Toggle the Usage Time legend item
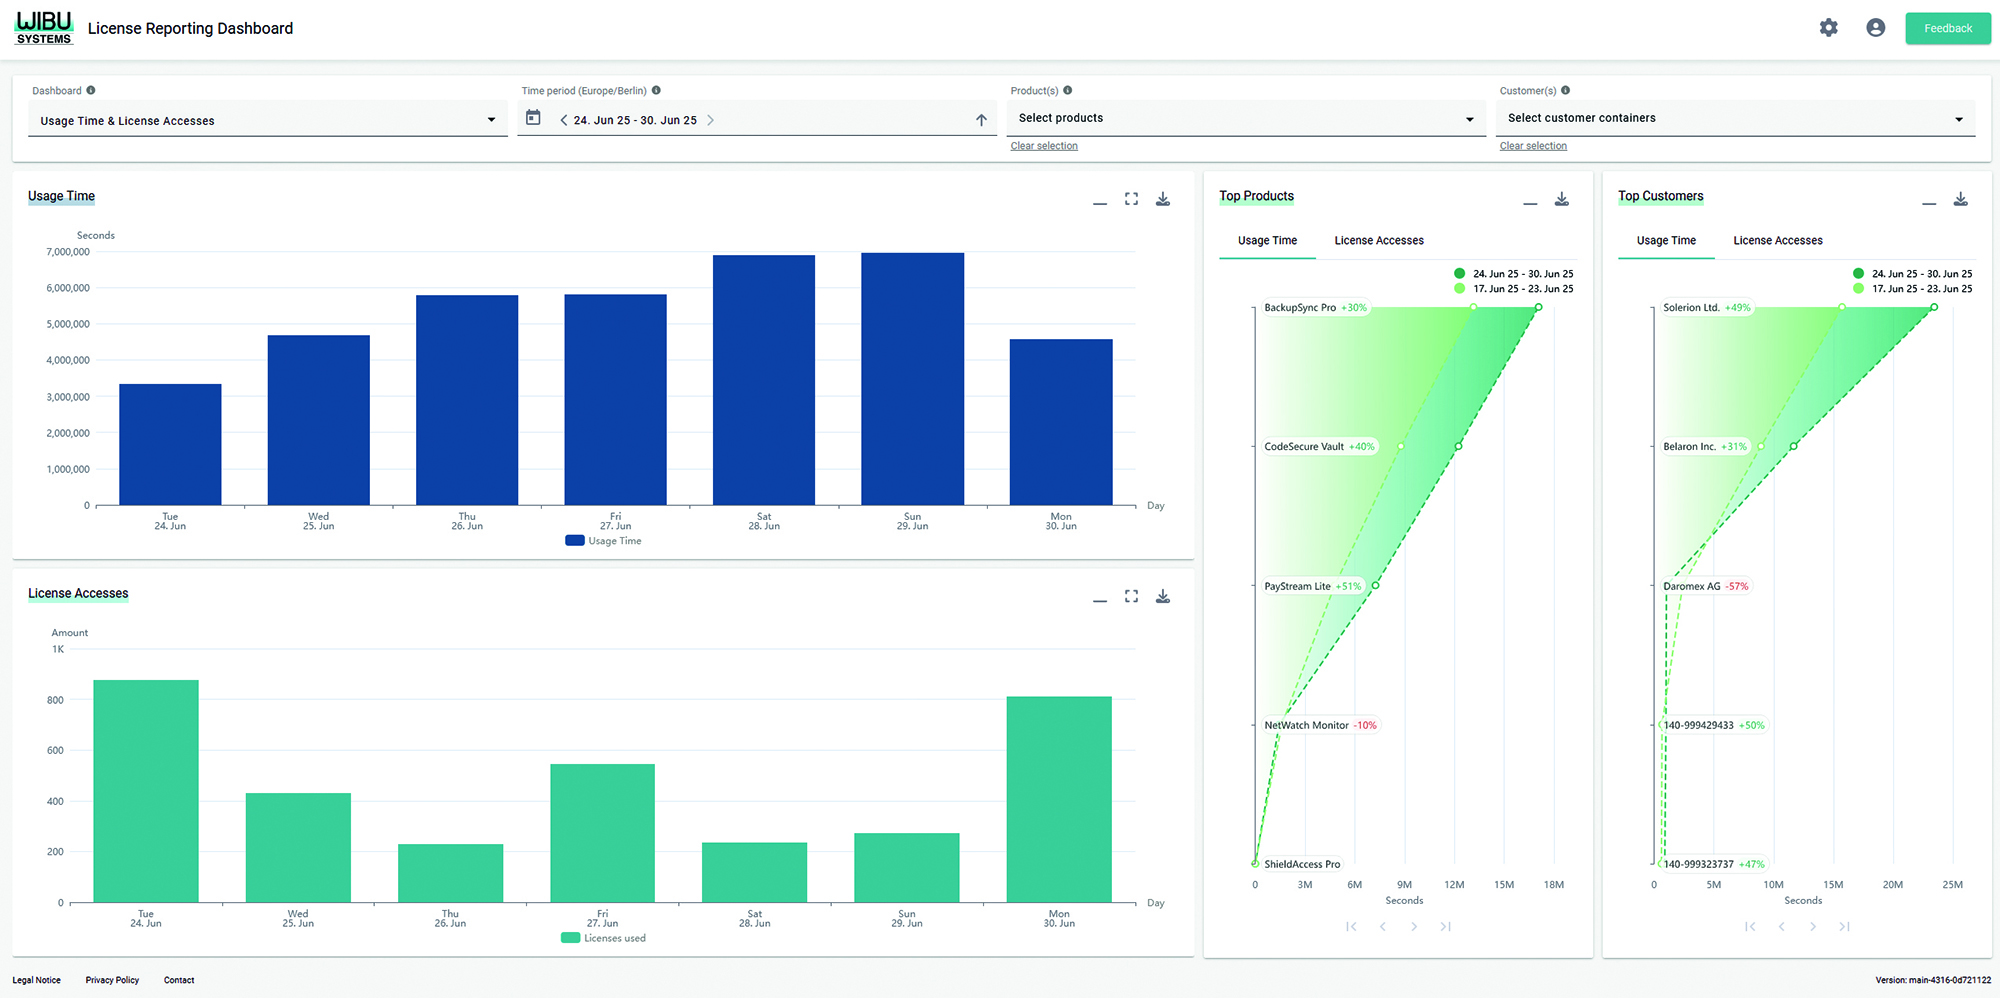Image resolution: width=2000 pixels, height=998 pixels. click(x=603, y=540)
